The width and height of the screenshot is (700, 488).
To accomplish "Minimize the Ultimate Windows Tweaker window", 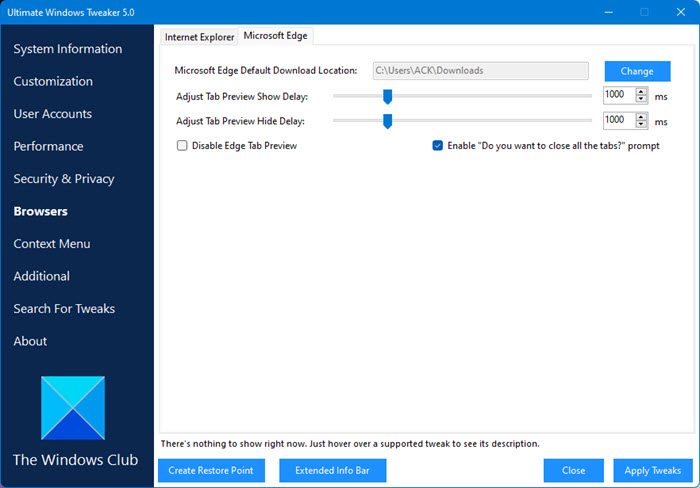I will click(x=607, y=12).
